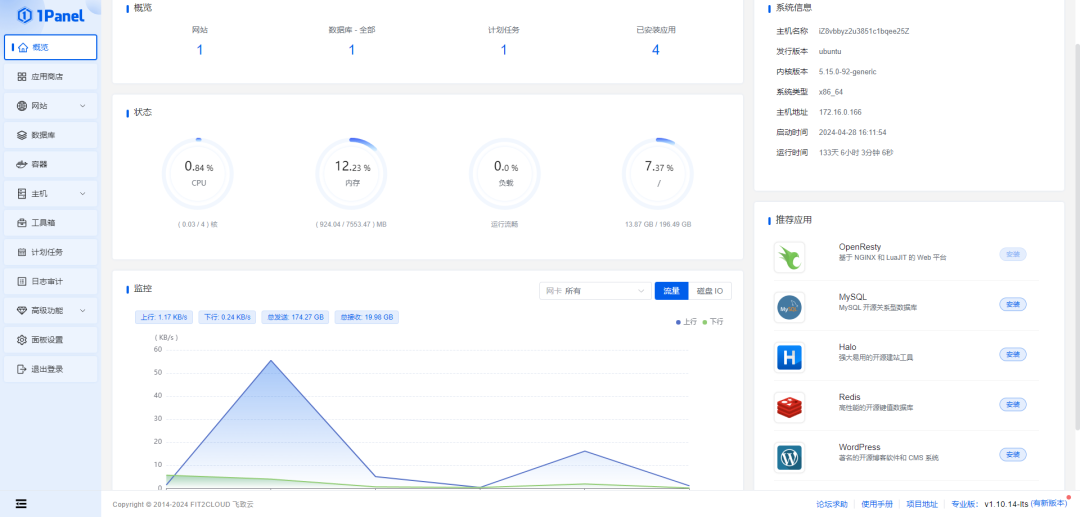Click the OpenResty app icon
1080x517 pixels.
pyautogui.click(x=789, y=258)
